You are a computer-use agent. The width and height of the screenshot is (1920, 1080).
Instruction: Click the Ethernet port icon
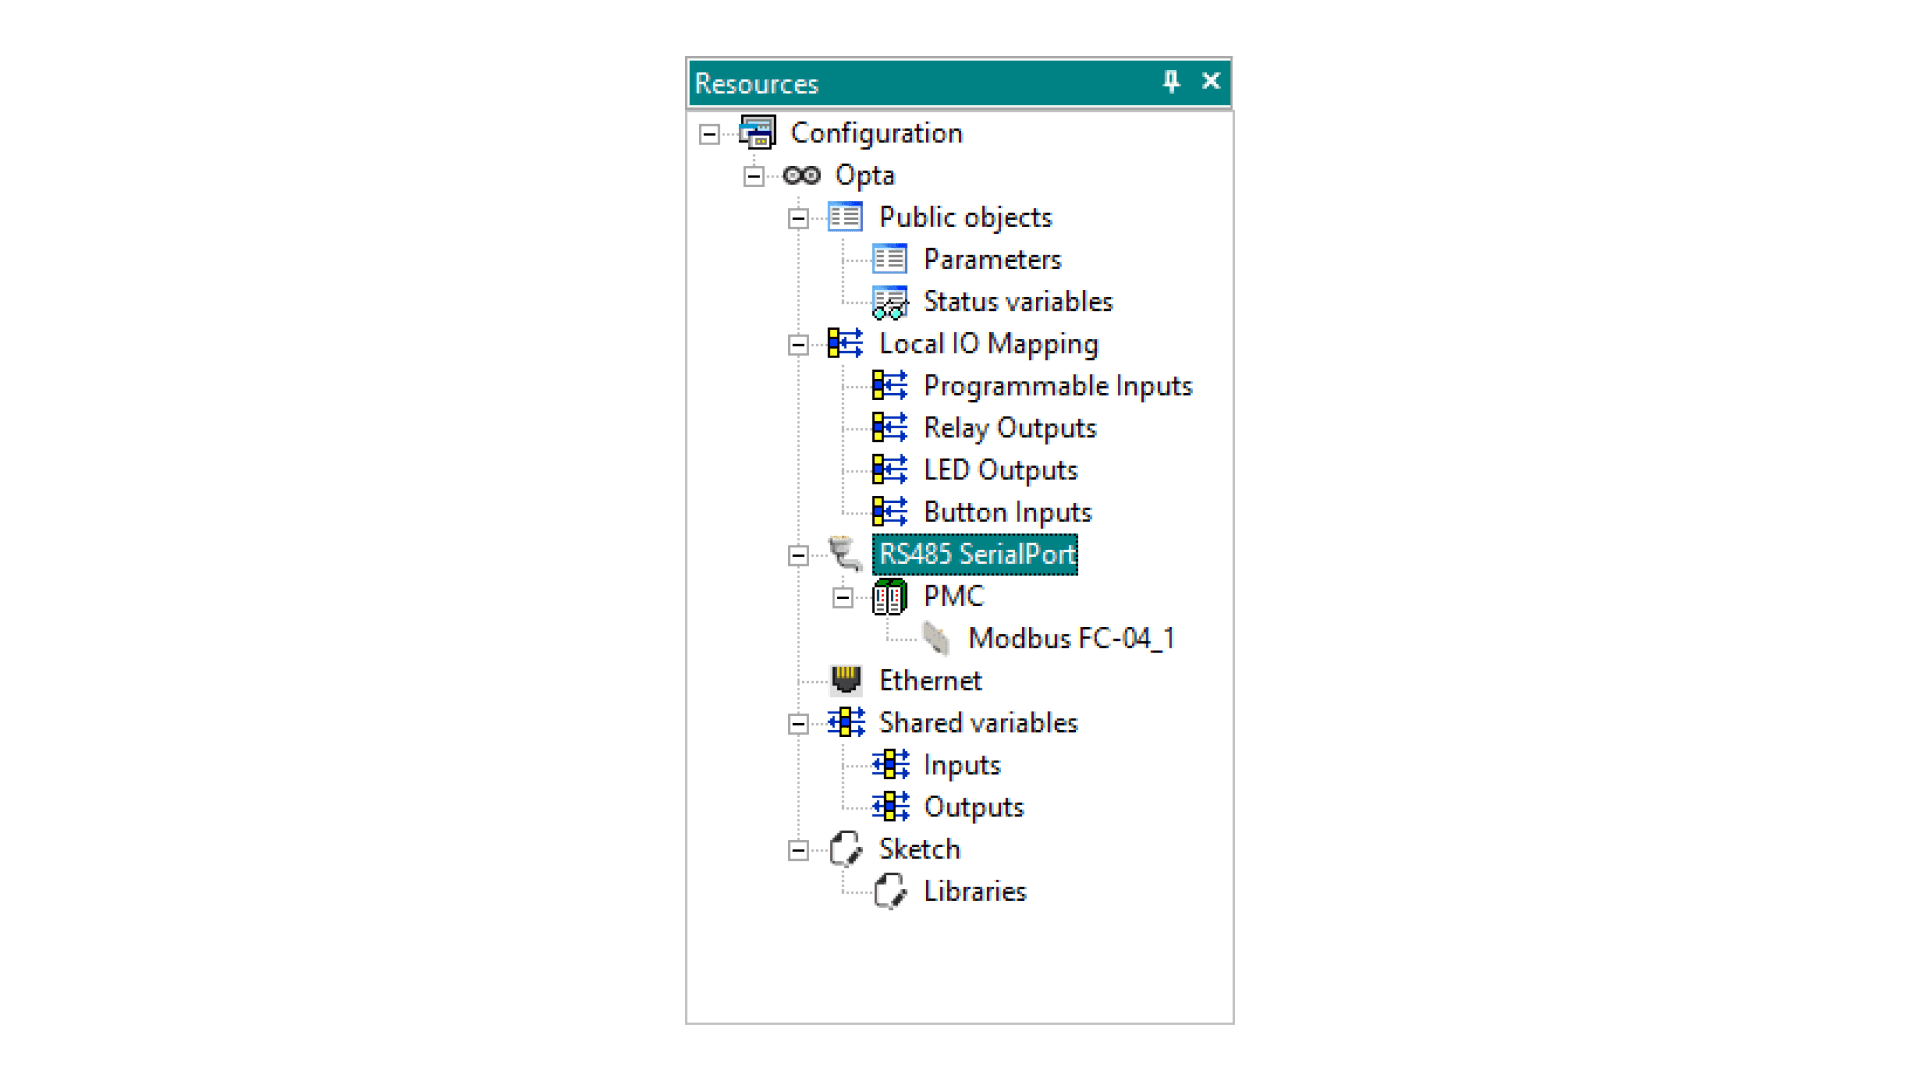845,680
